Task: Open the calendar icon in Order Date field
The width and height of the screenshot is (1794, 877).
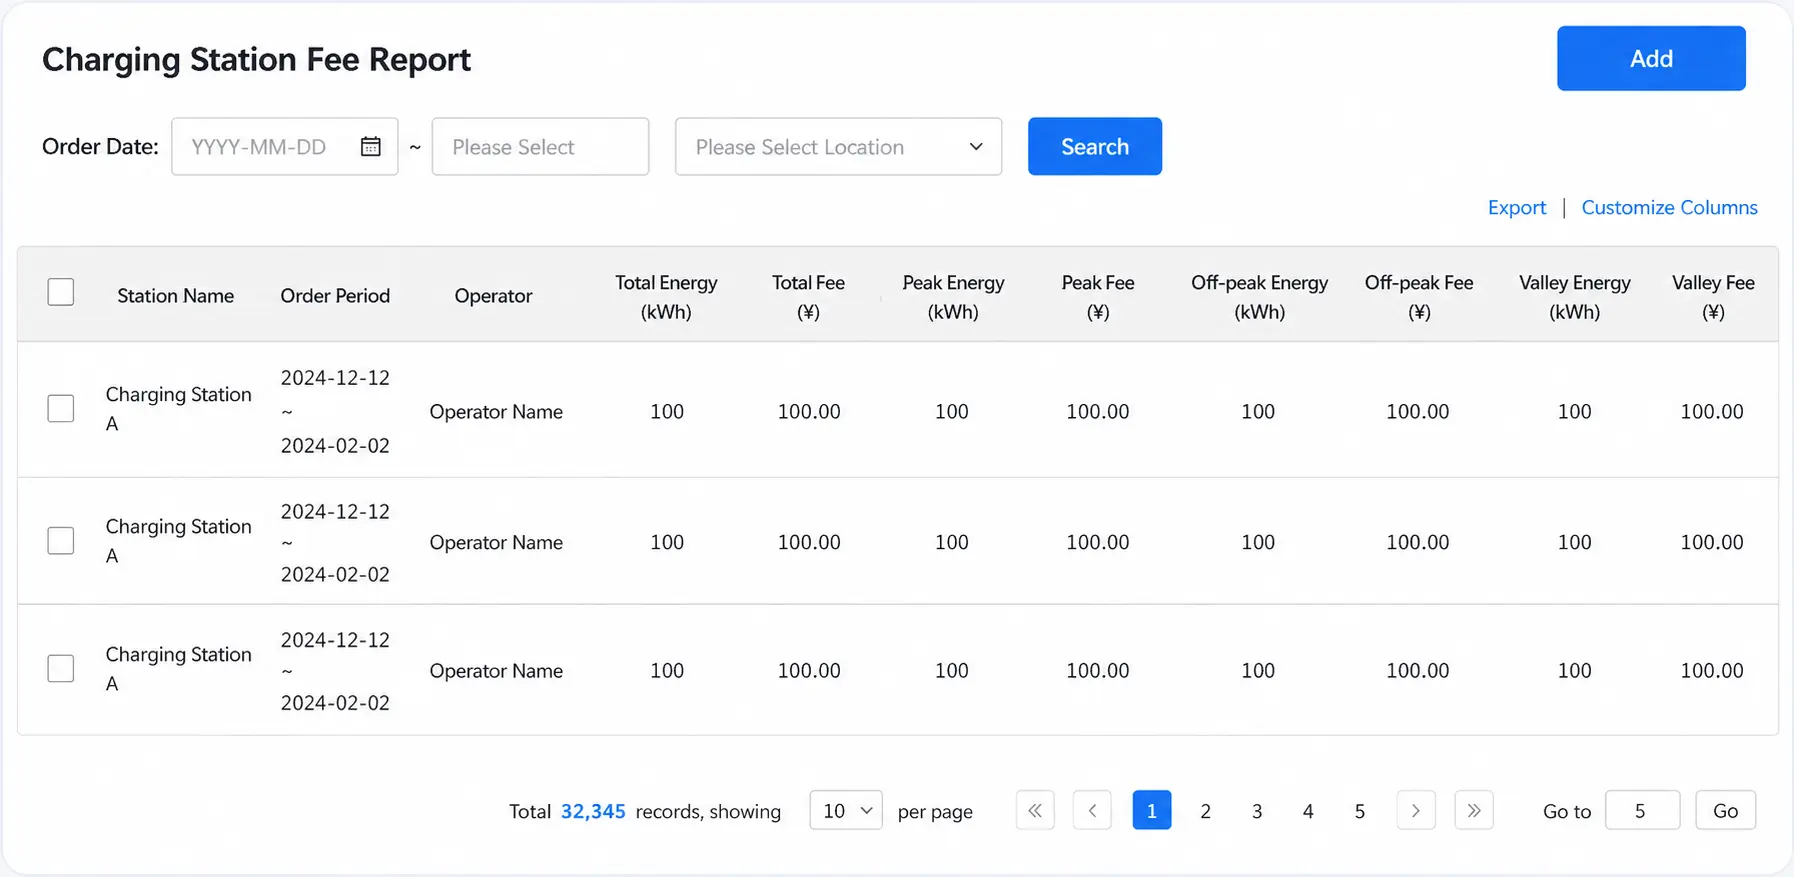Action: (370, 147)
